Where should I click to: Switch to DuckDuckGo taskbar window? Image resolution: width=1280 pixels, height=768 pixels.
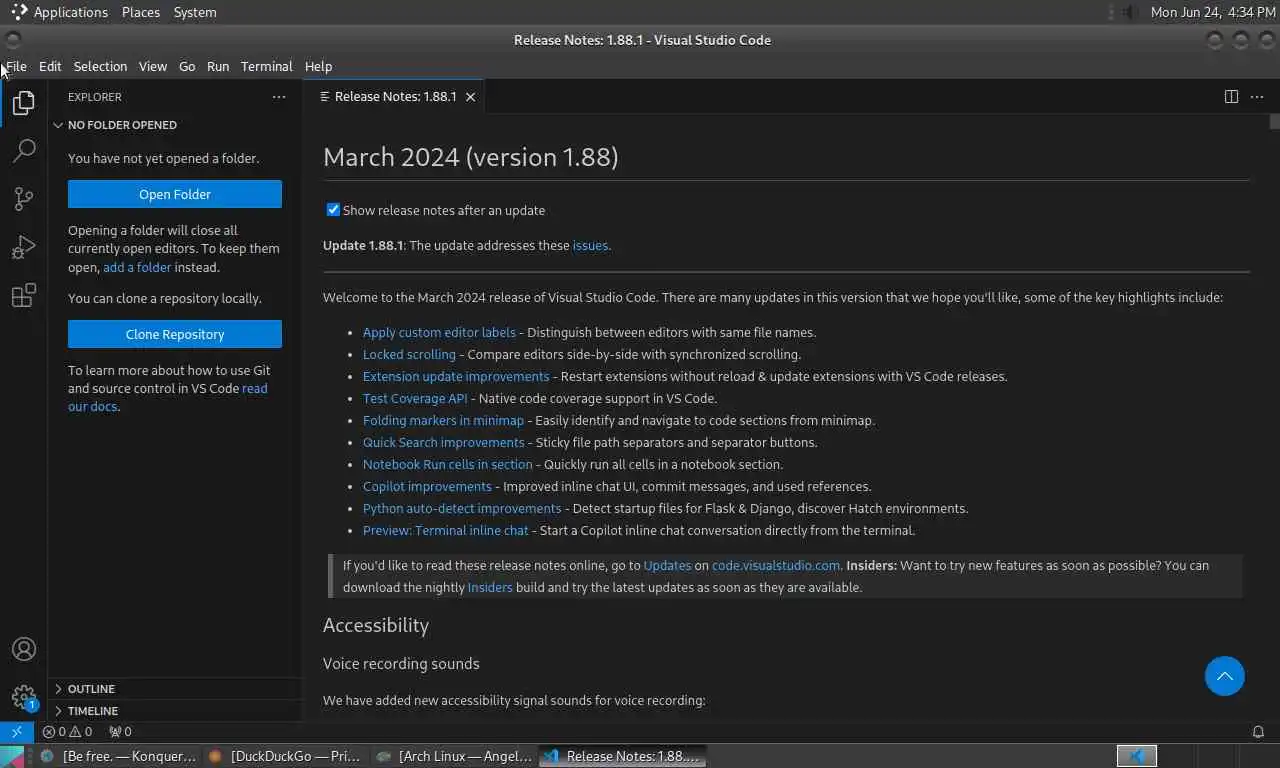click(x=287, y=756)
